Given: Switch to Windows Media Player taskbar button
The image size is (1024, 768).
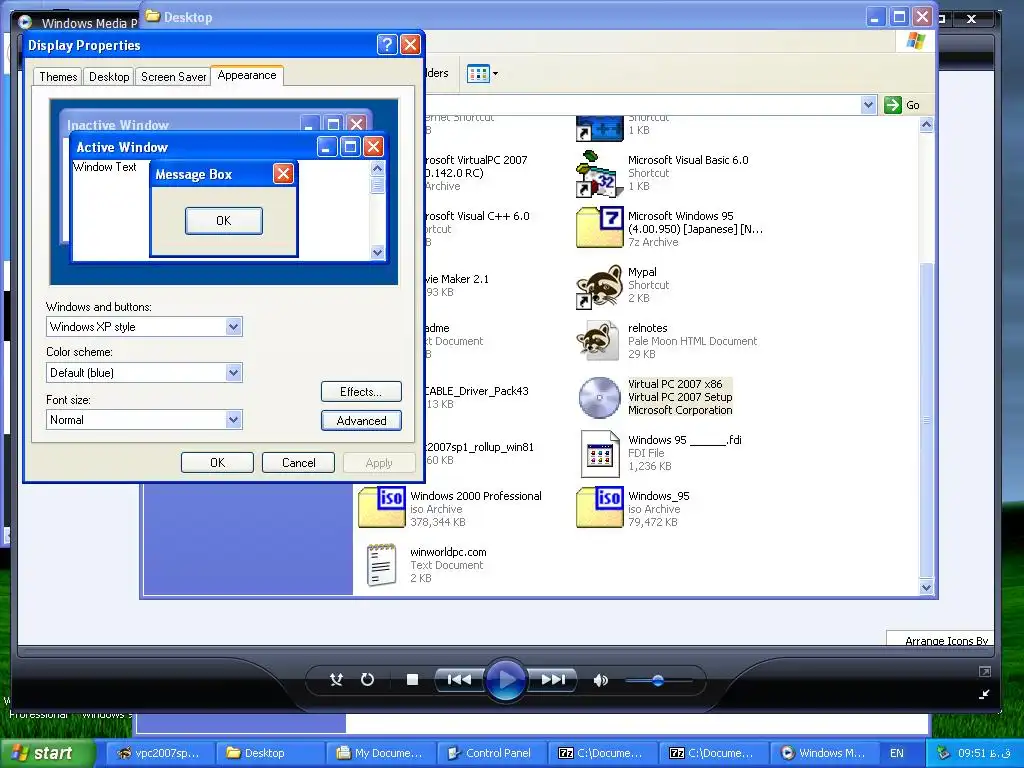Looking at the screenshot, I should pyautogui.click(x=823, y=753).
